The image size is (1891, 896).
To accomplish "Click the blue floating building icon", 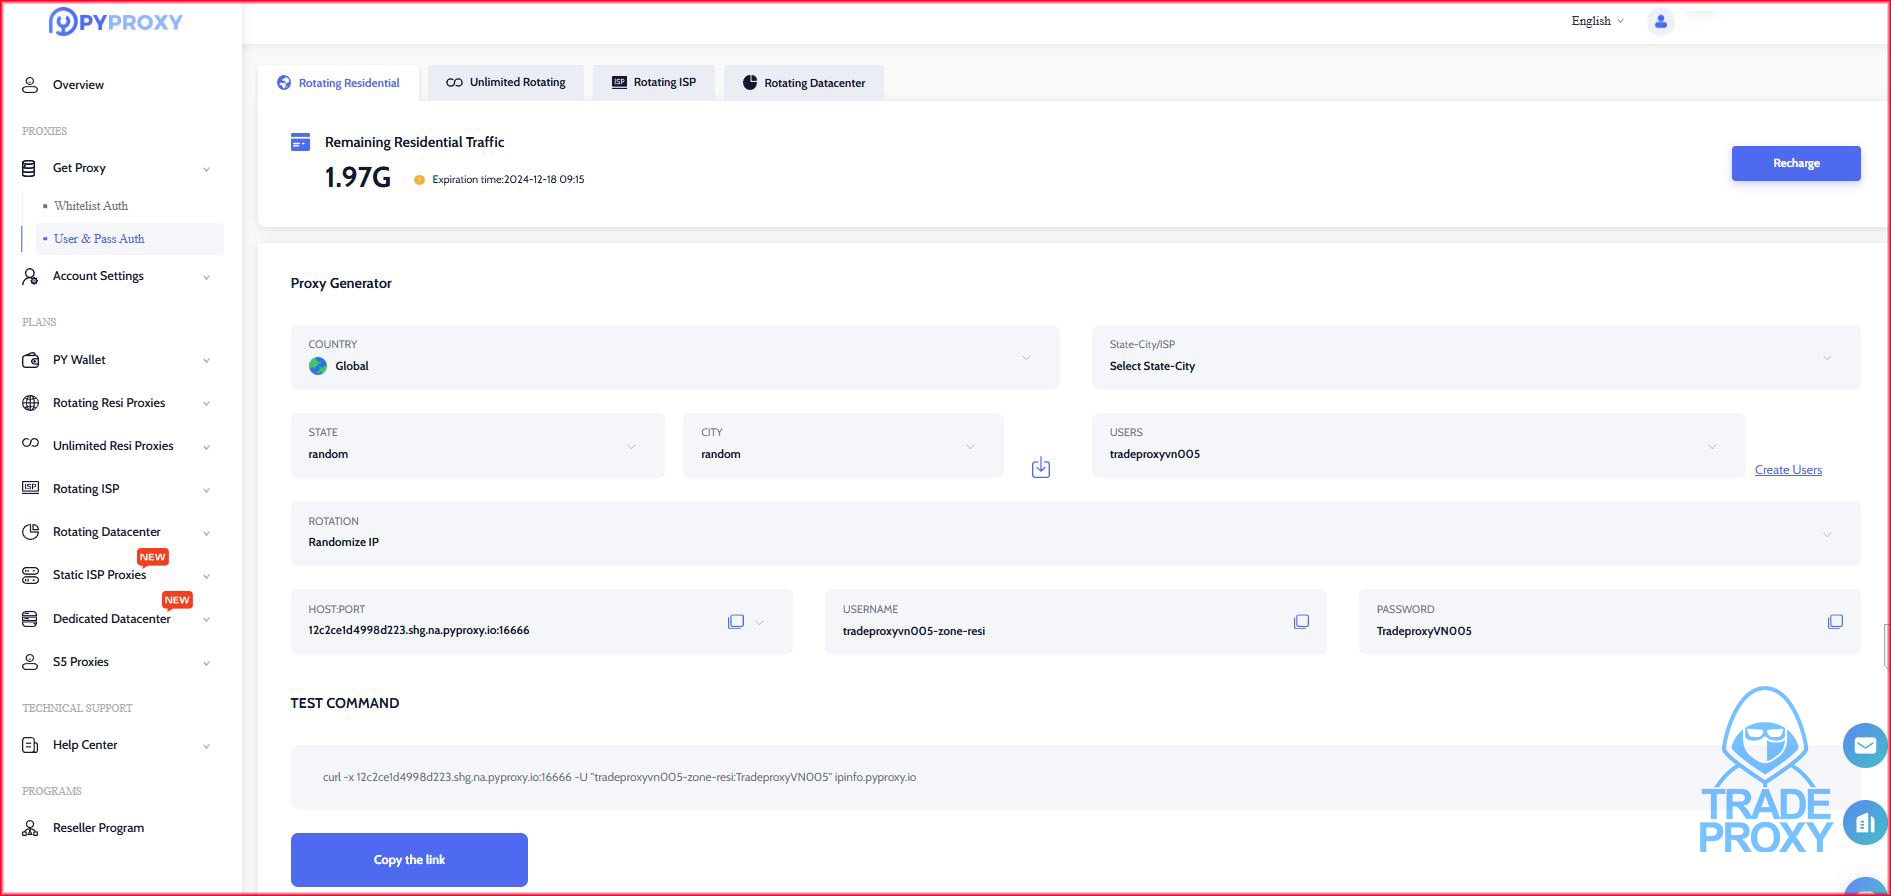I will tap(1865, 823).
